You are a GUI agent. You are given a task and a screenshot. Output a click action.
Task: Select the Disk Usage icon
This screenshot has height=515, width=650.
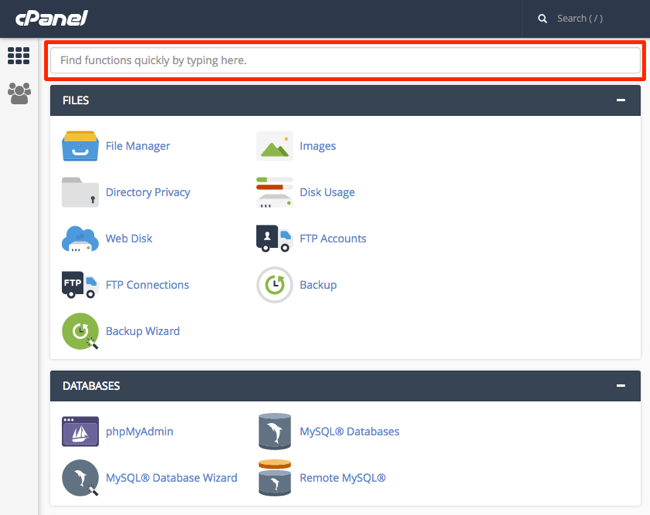[274, 192]
